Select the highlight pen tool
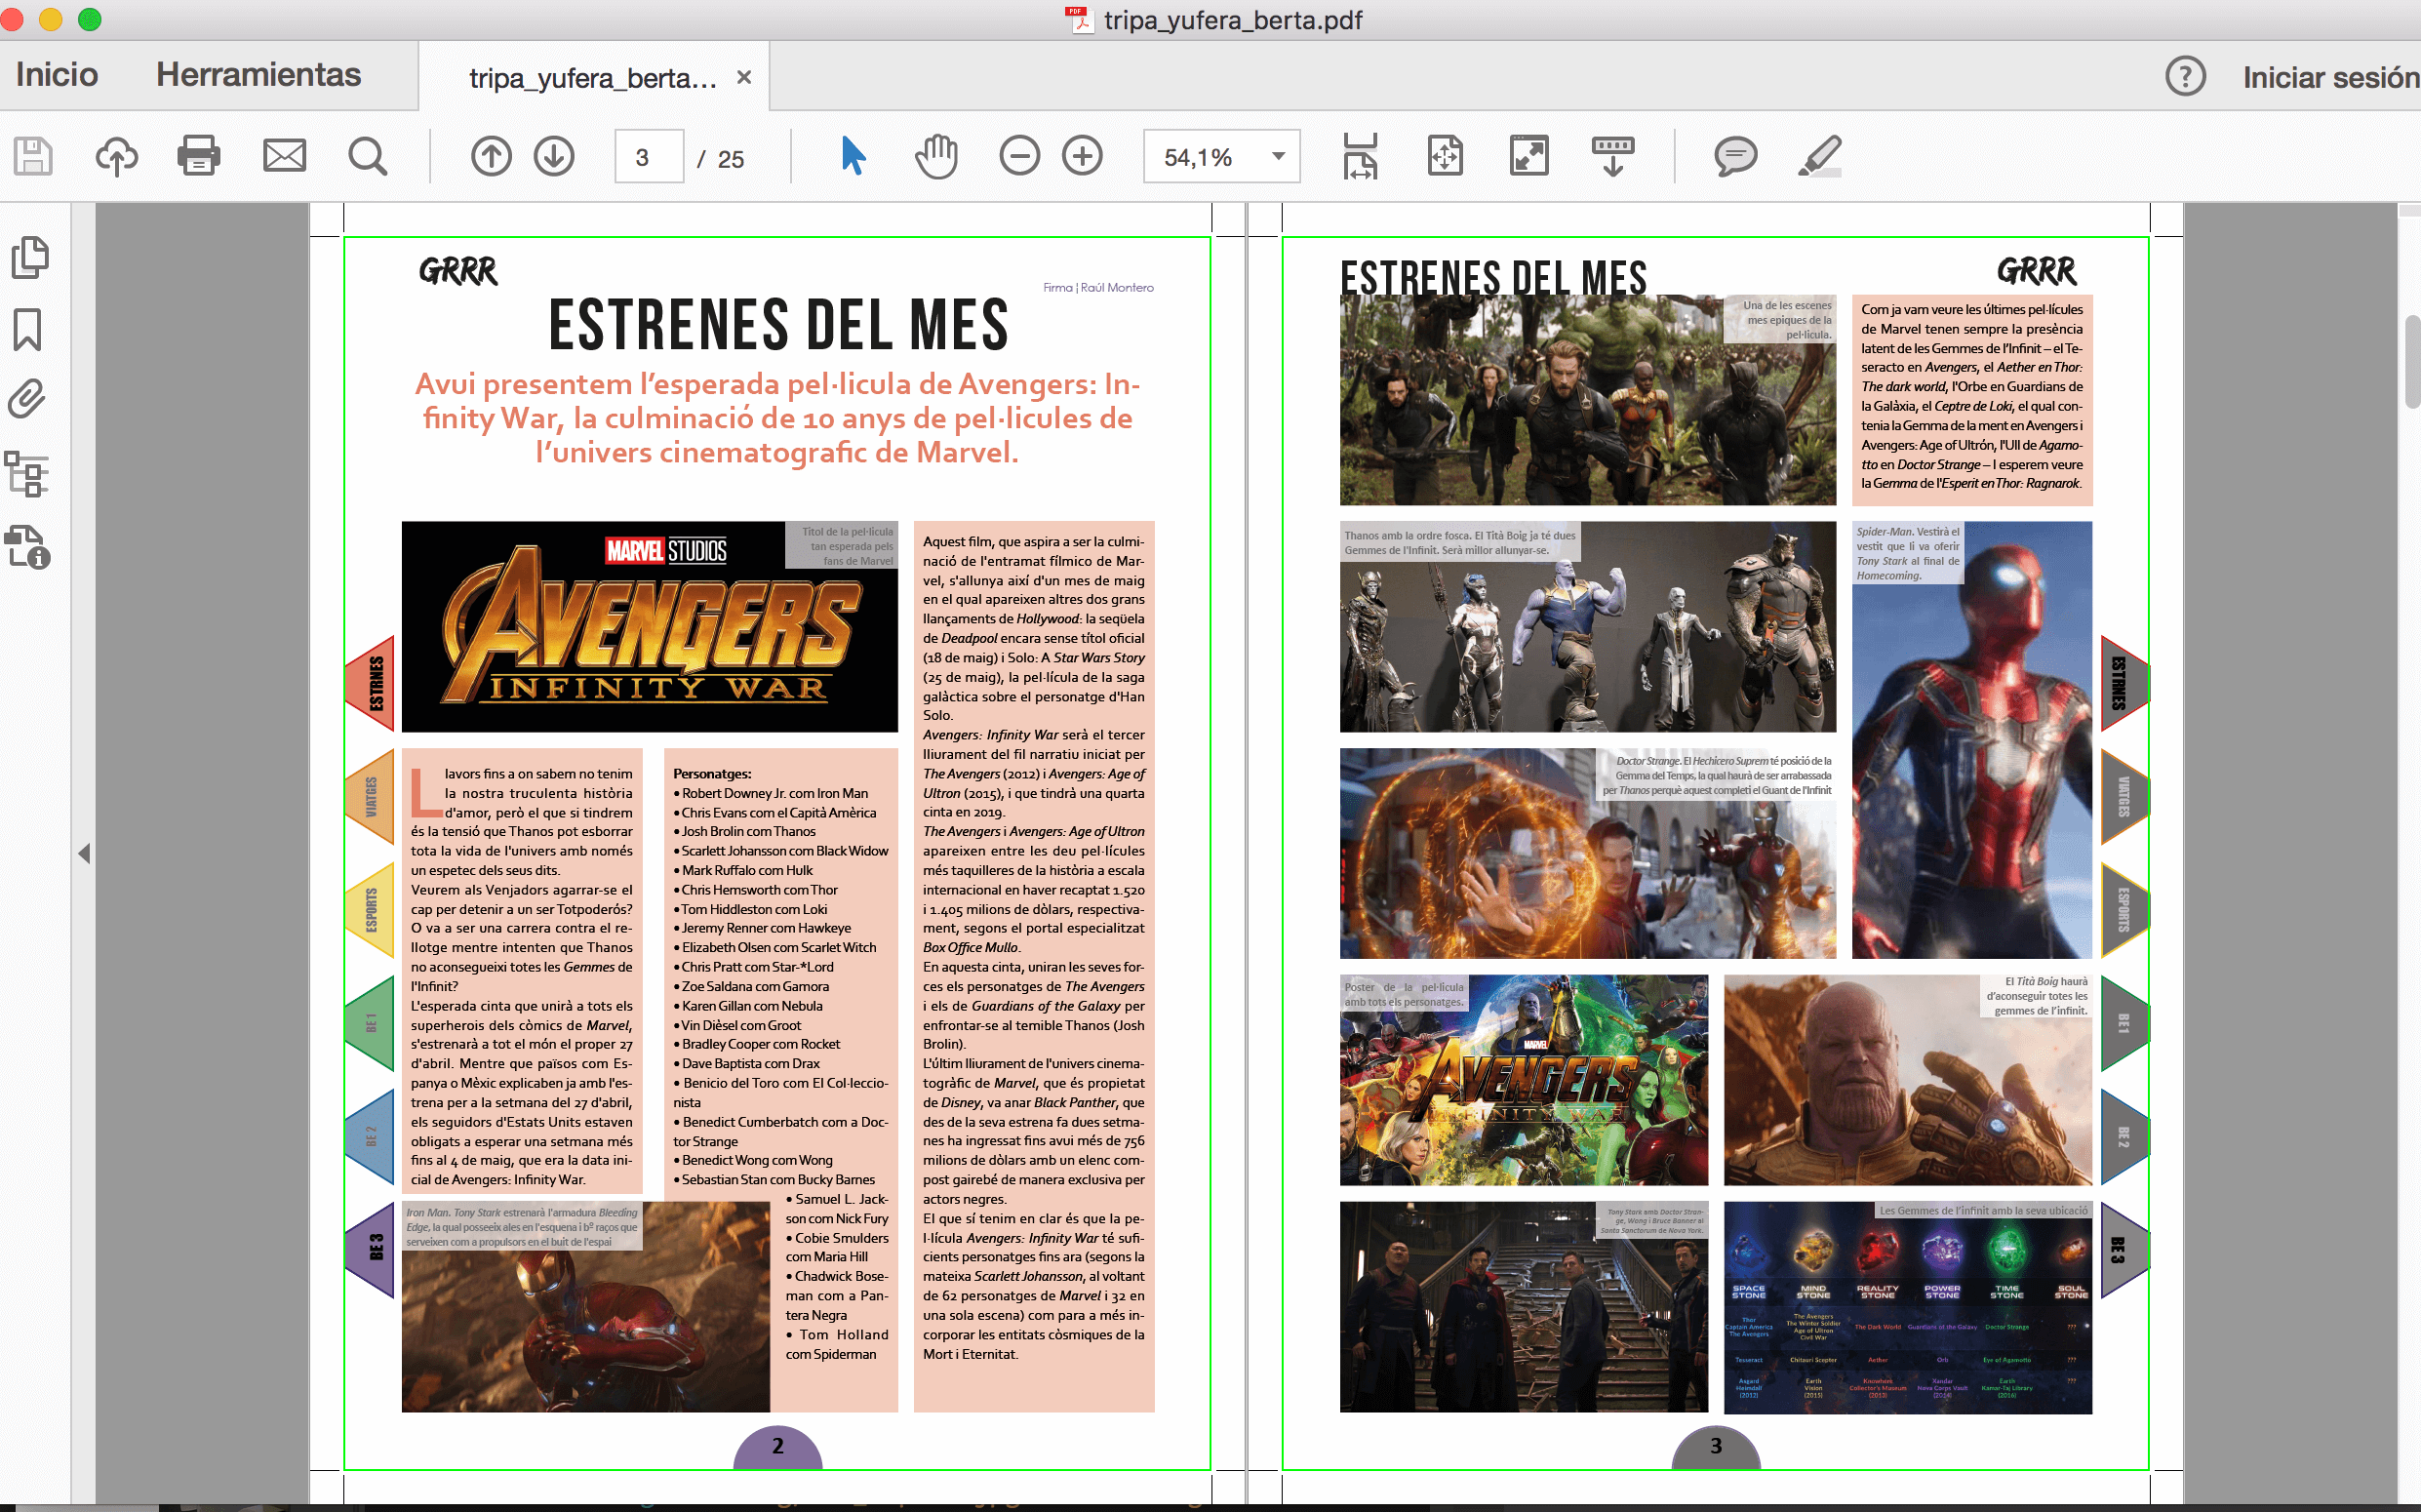The width and height of the screenshot is (2421, 1512). point(1820,157)
